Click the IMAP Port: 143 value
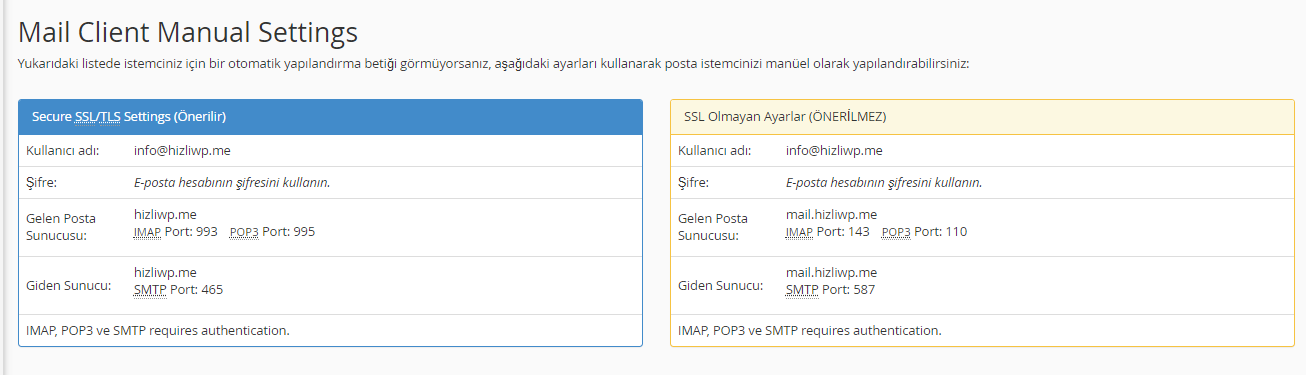The image size is (1306, 375). (828, 232)
